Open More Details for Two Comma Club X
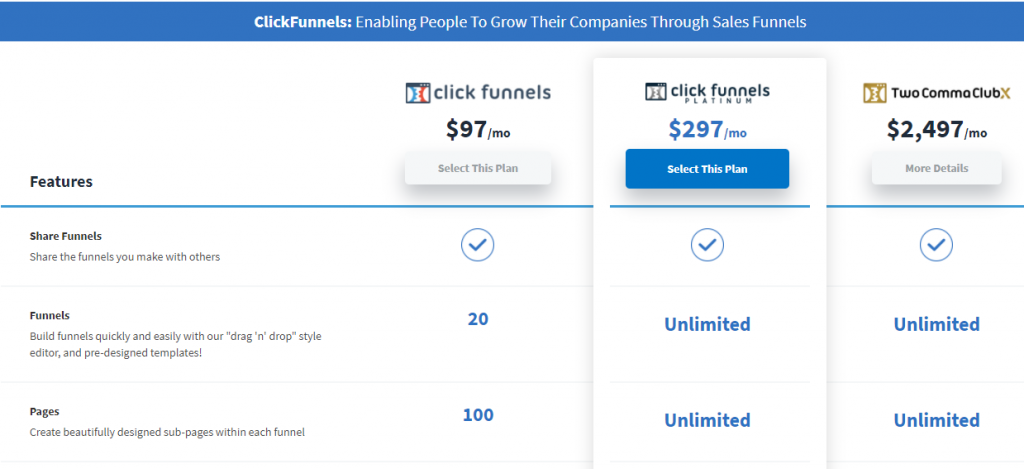This screenshot has height=469, width=1024. [x=936, y=169]
